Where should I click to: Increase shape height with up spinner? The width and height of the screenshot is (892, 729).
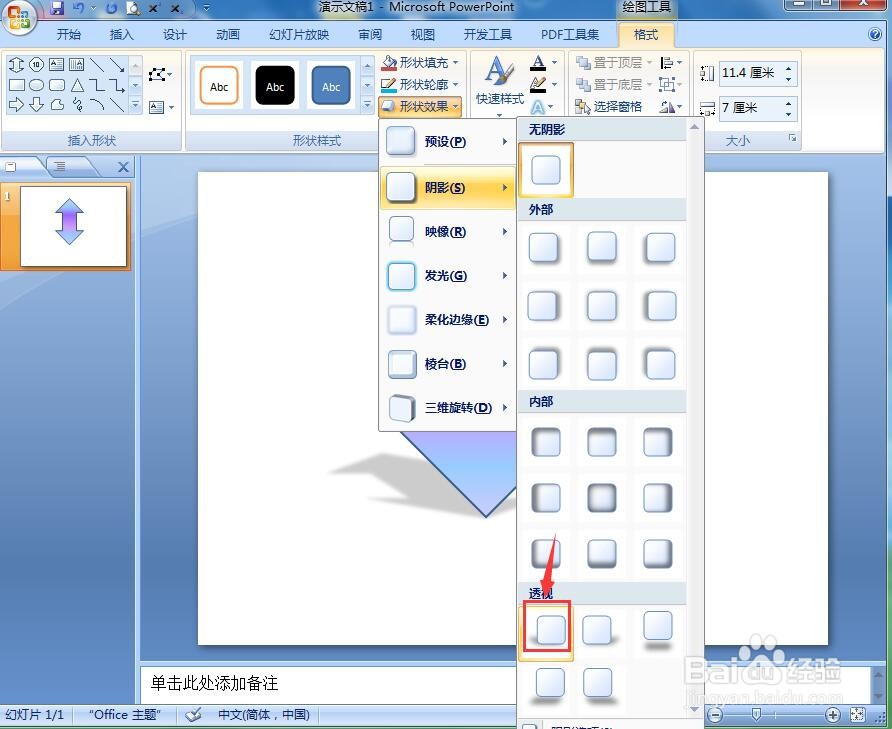(788, 68)
